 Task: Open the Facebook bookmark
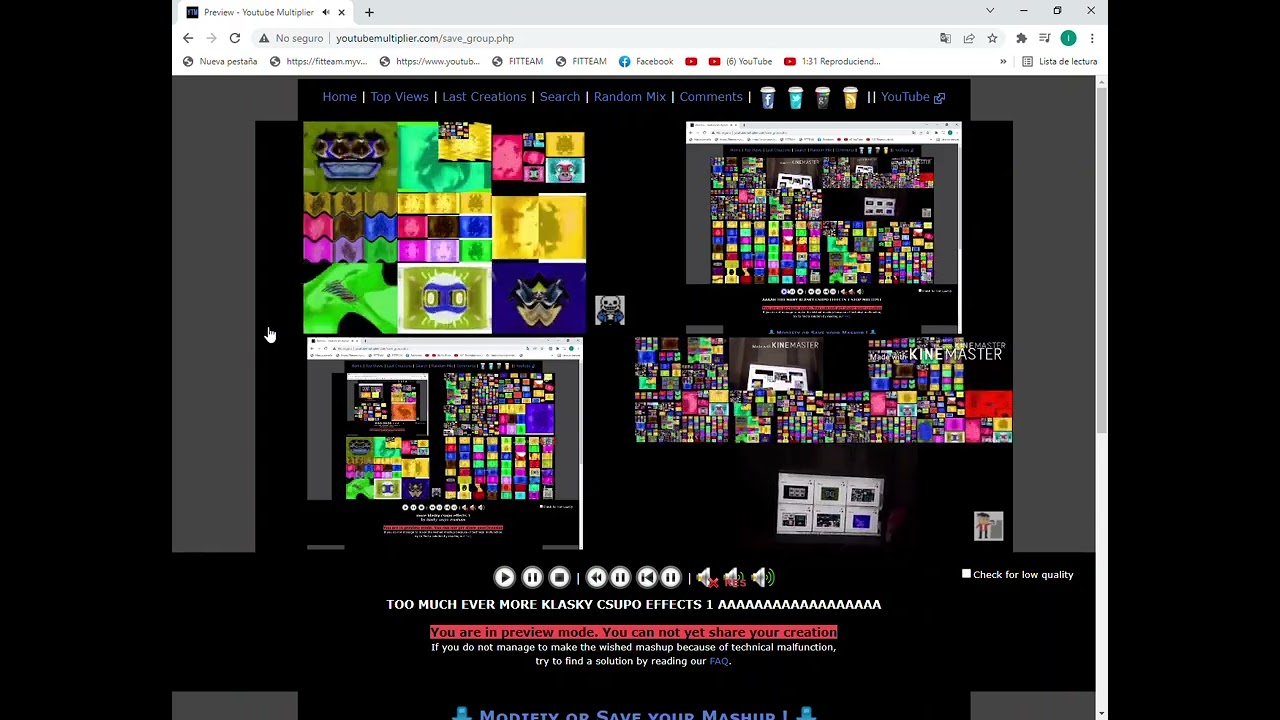click(x=646, y=61)
